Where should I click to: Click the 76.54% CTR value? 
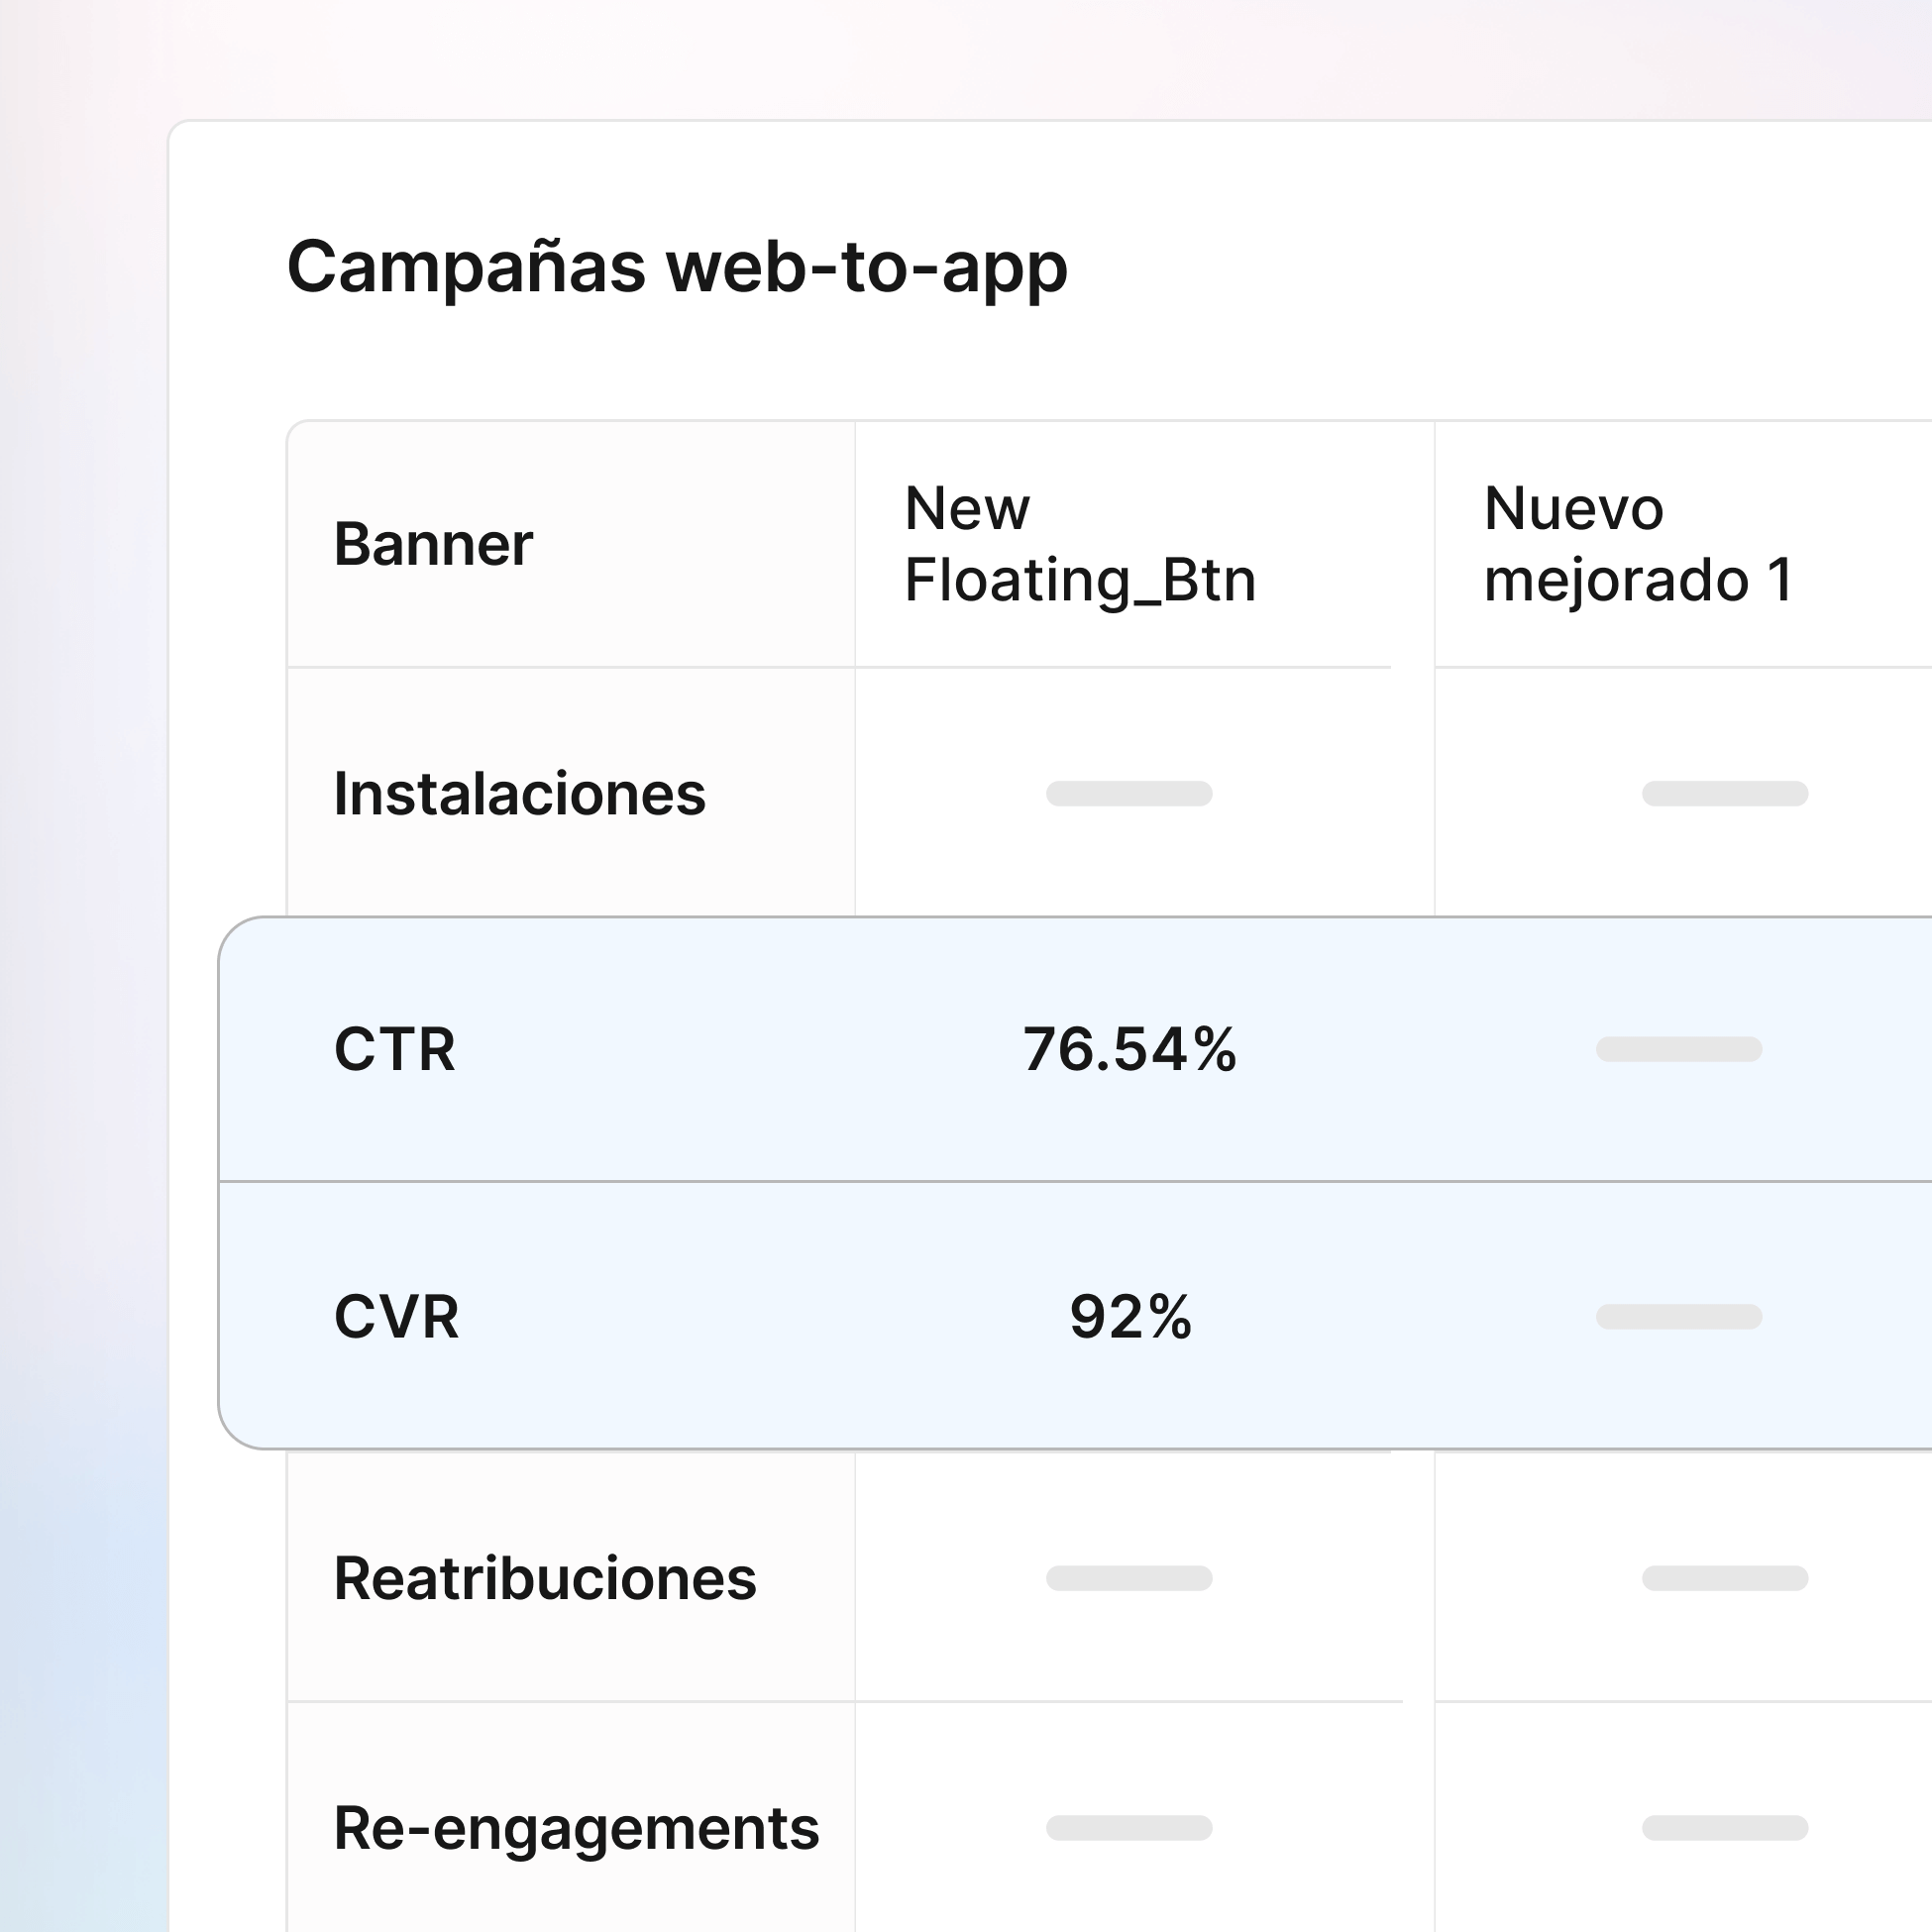click(1129, 1049)
